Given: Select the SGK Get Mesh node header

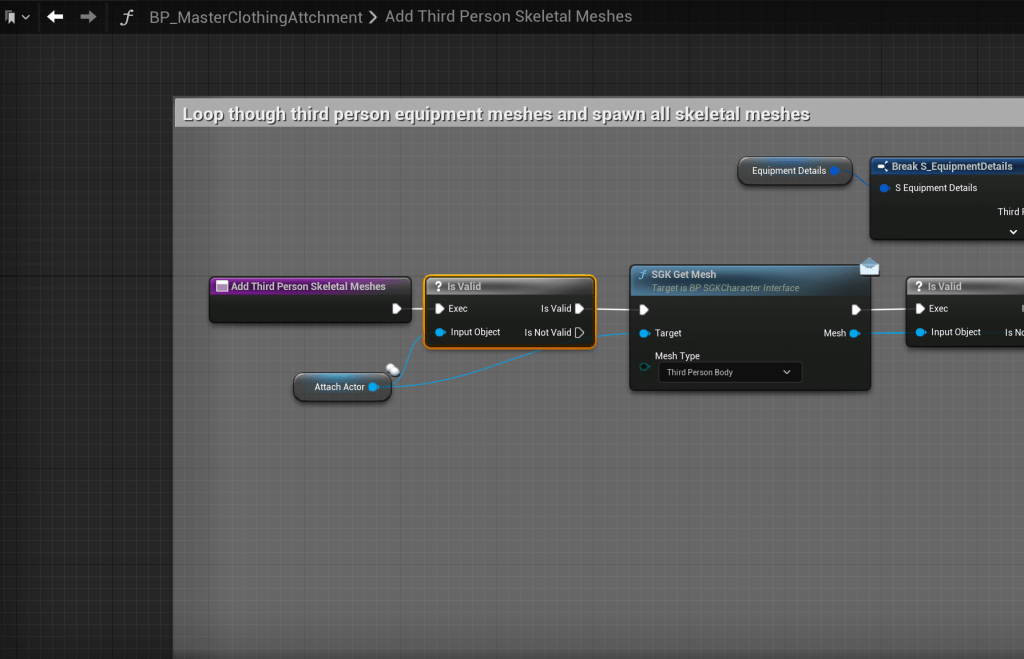Looking at the screenshot, I should 750,281.
